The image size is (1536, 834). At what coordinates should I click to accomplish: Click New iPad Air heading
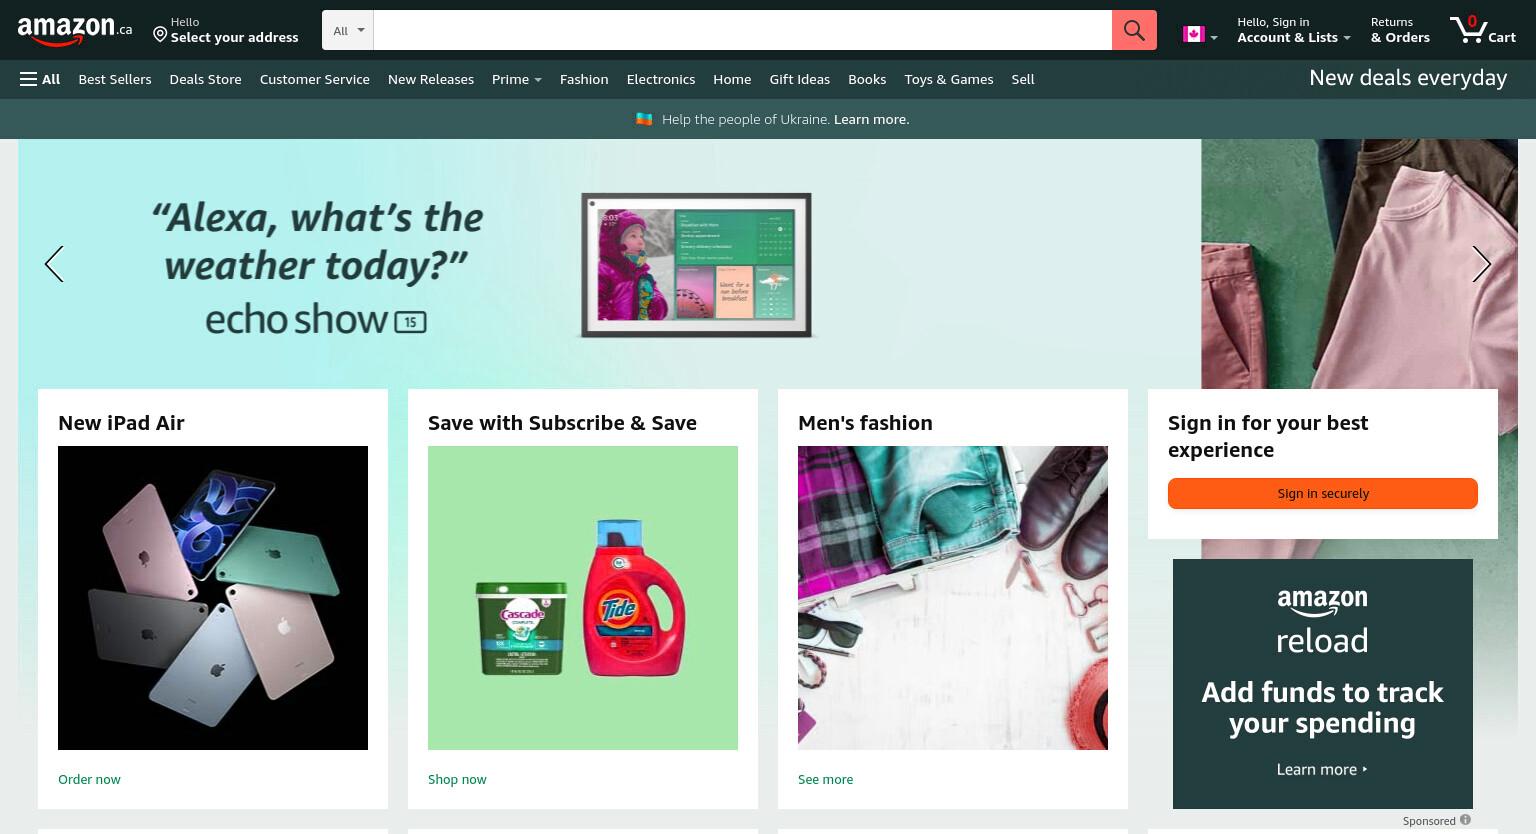point(121,423)
